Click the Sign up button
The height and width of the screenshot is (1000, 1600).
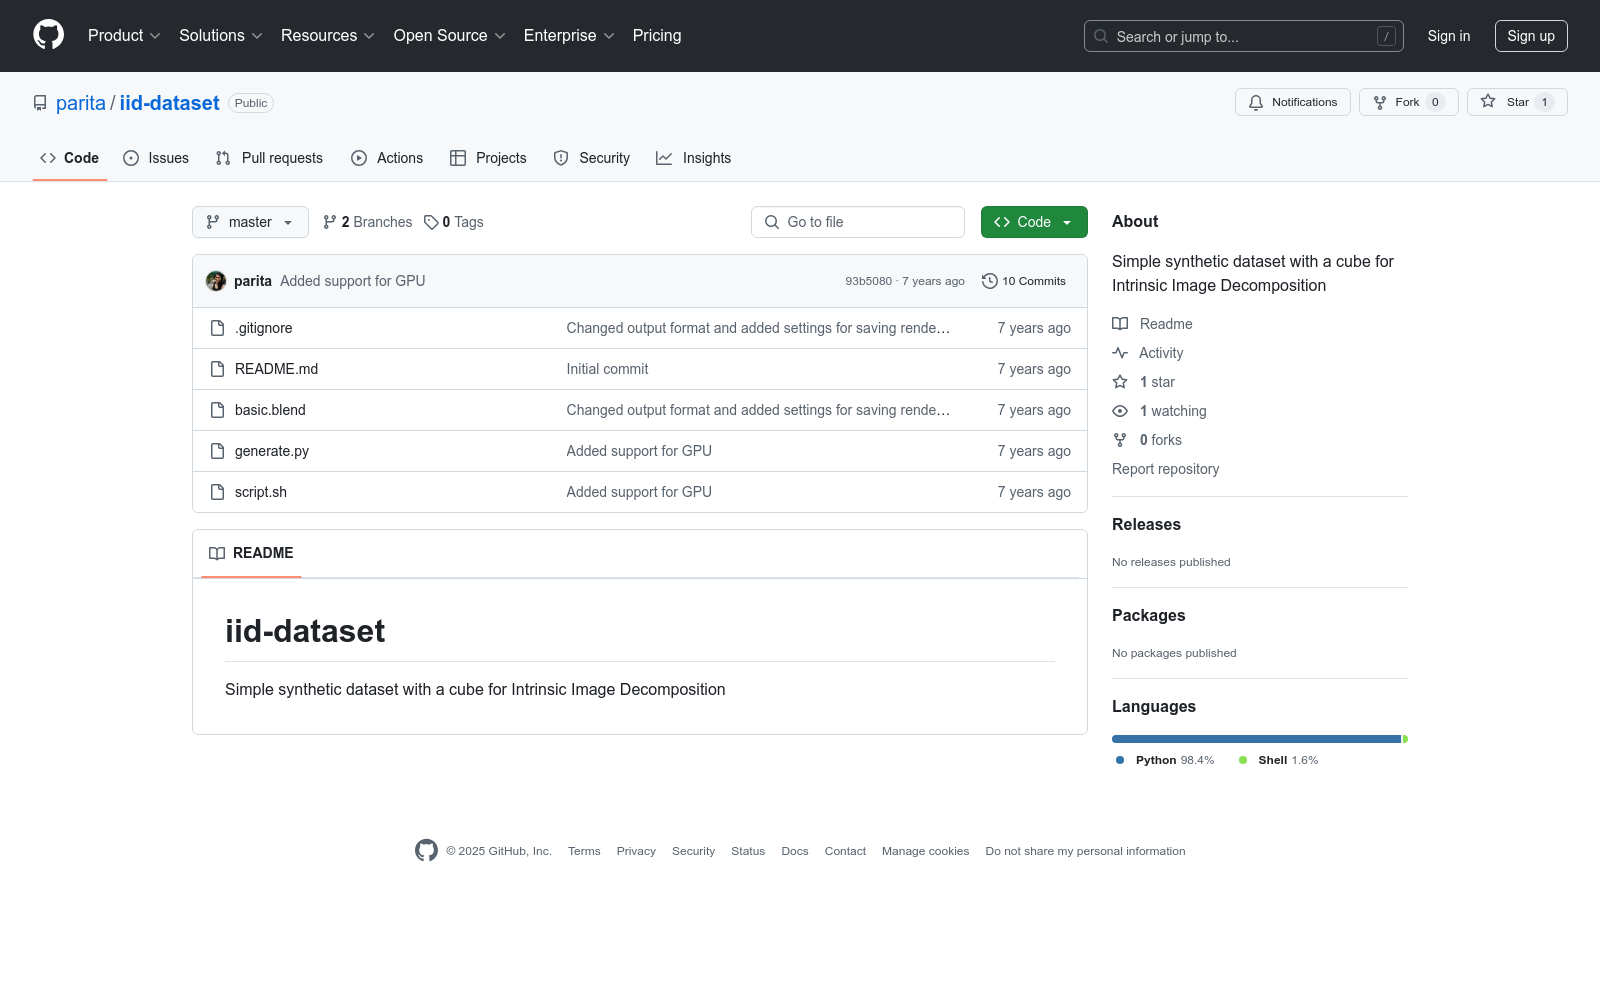tap(1531, 36)
